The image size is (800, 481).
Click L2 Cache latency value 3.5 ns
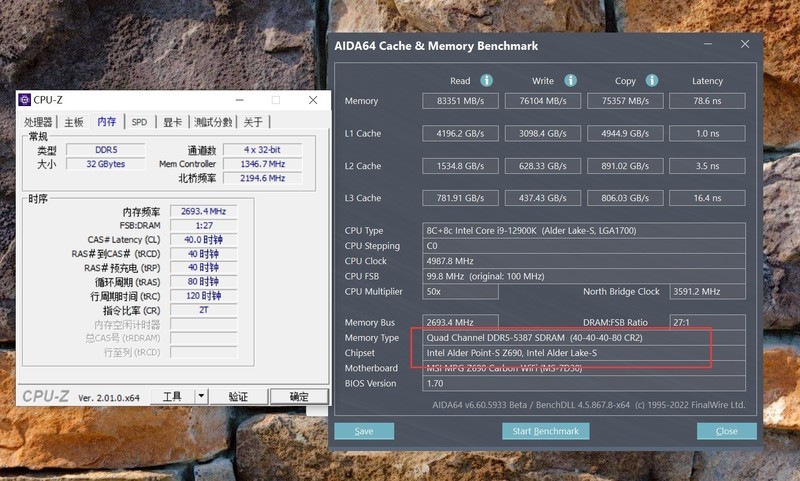point(707,166)
